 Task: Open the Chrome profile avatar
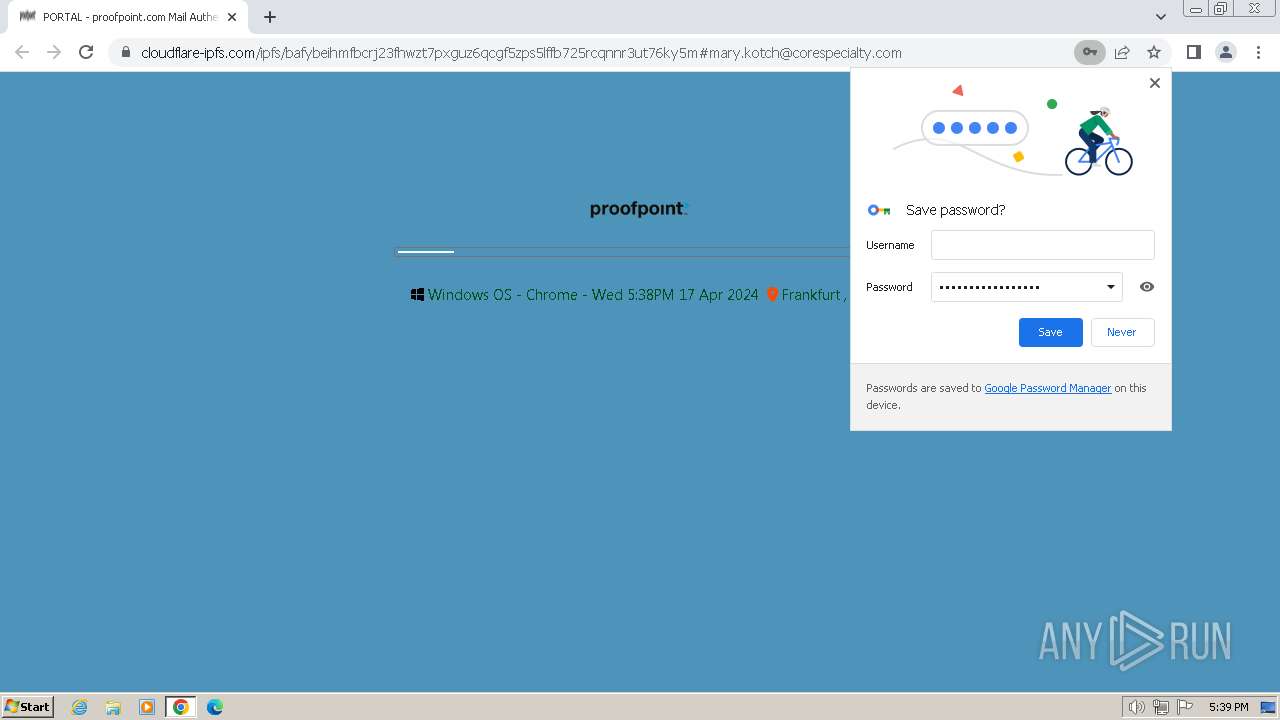pyautogui.click(x=1226, y=52)
